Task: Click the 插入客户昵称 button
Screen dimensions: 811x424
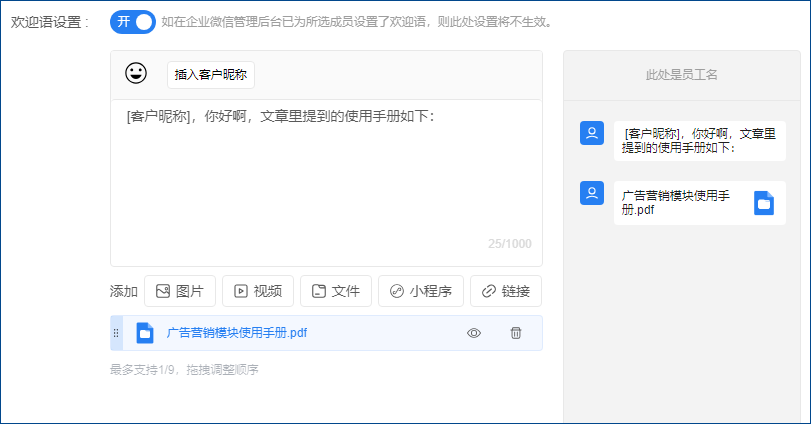Action: (211, 75)
